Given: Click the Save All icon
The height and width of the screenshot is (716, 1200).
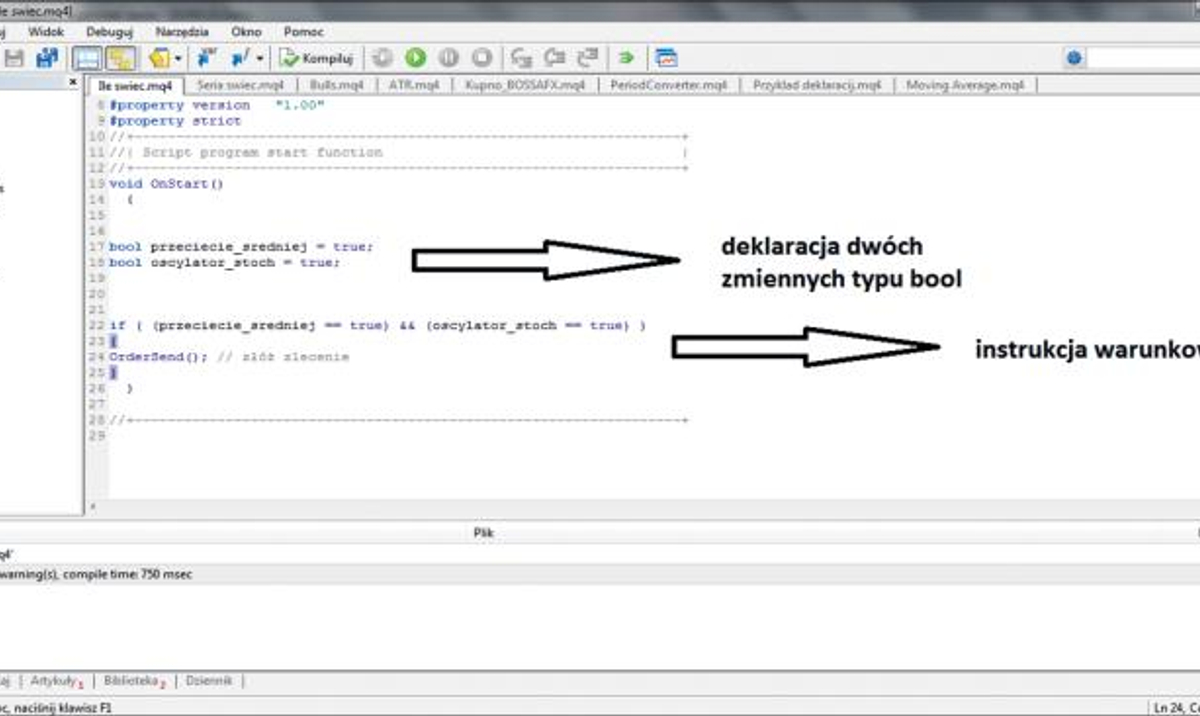Looking at the screenshot, I should (46, 57).
